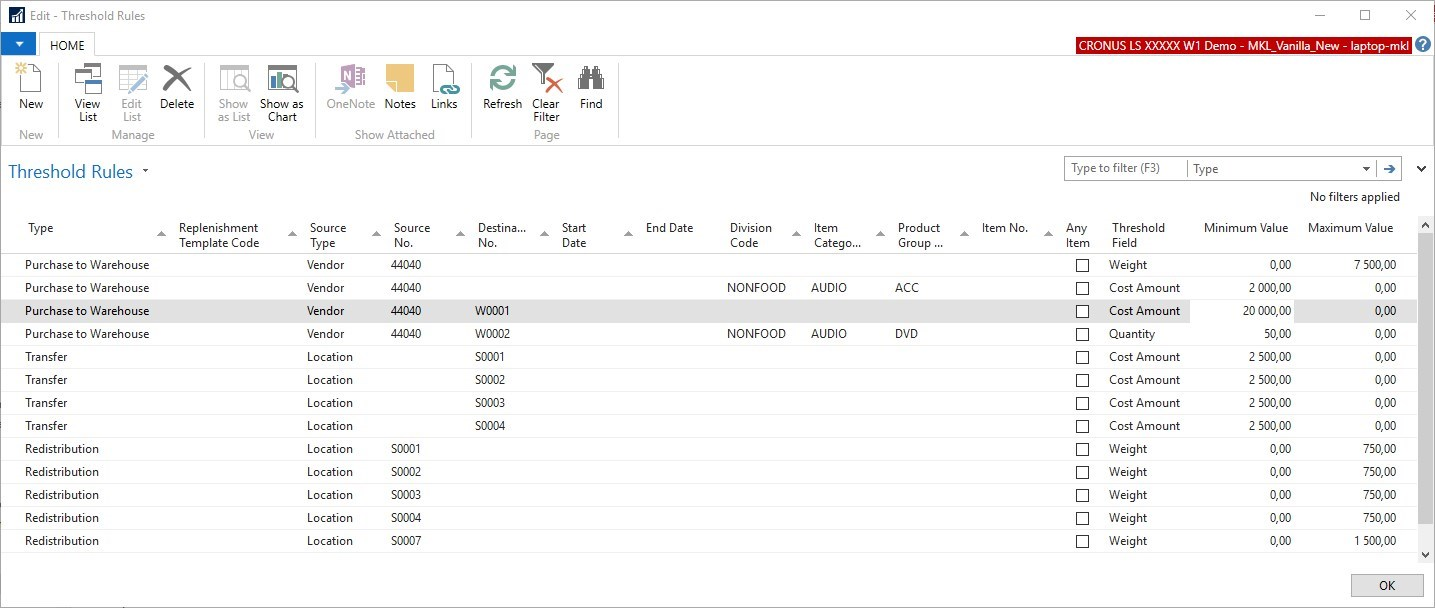Expand the filter pane chevron

click(1421, 169)
